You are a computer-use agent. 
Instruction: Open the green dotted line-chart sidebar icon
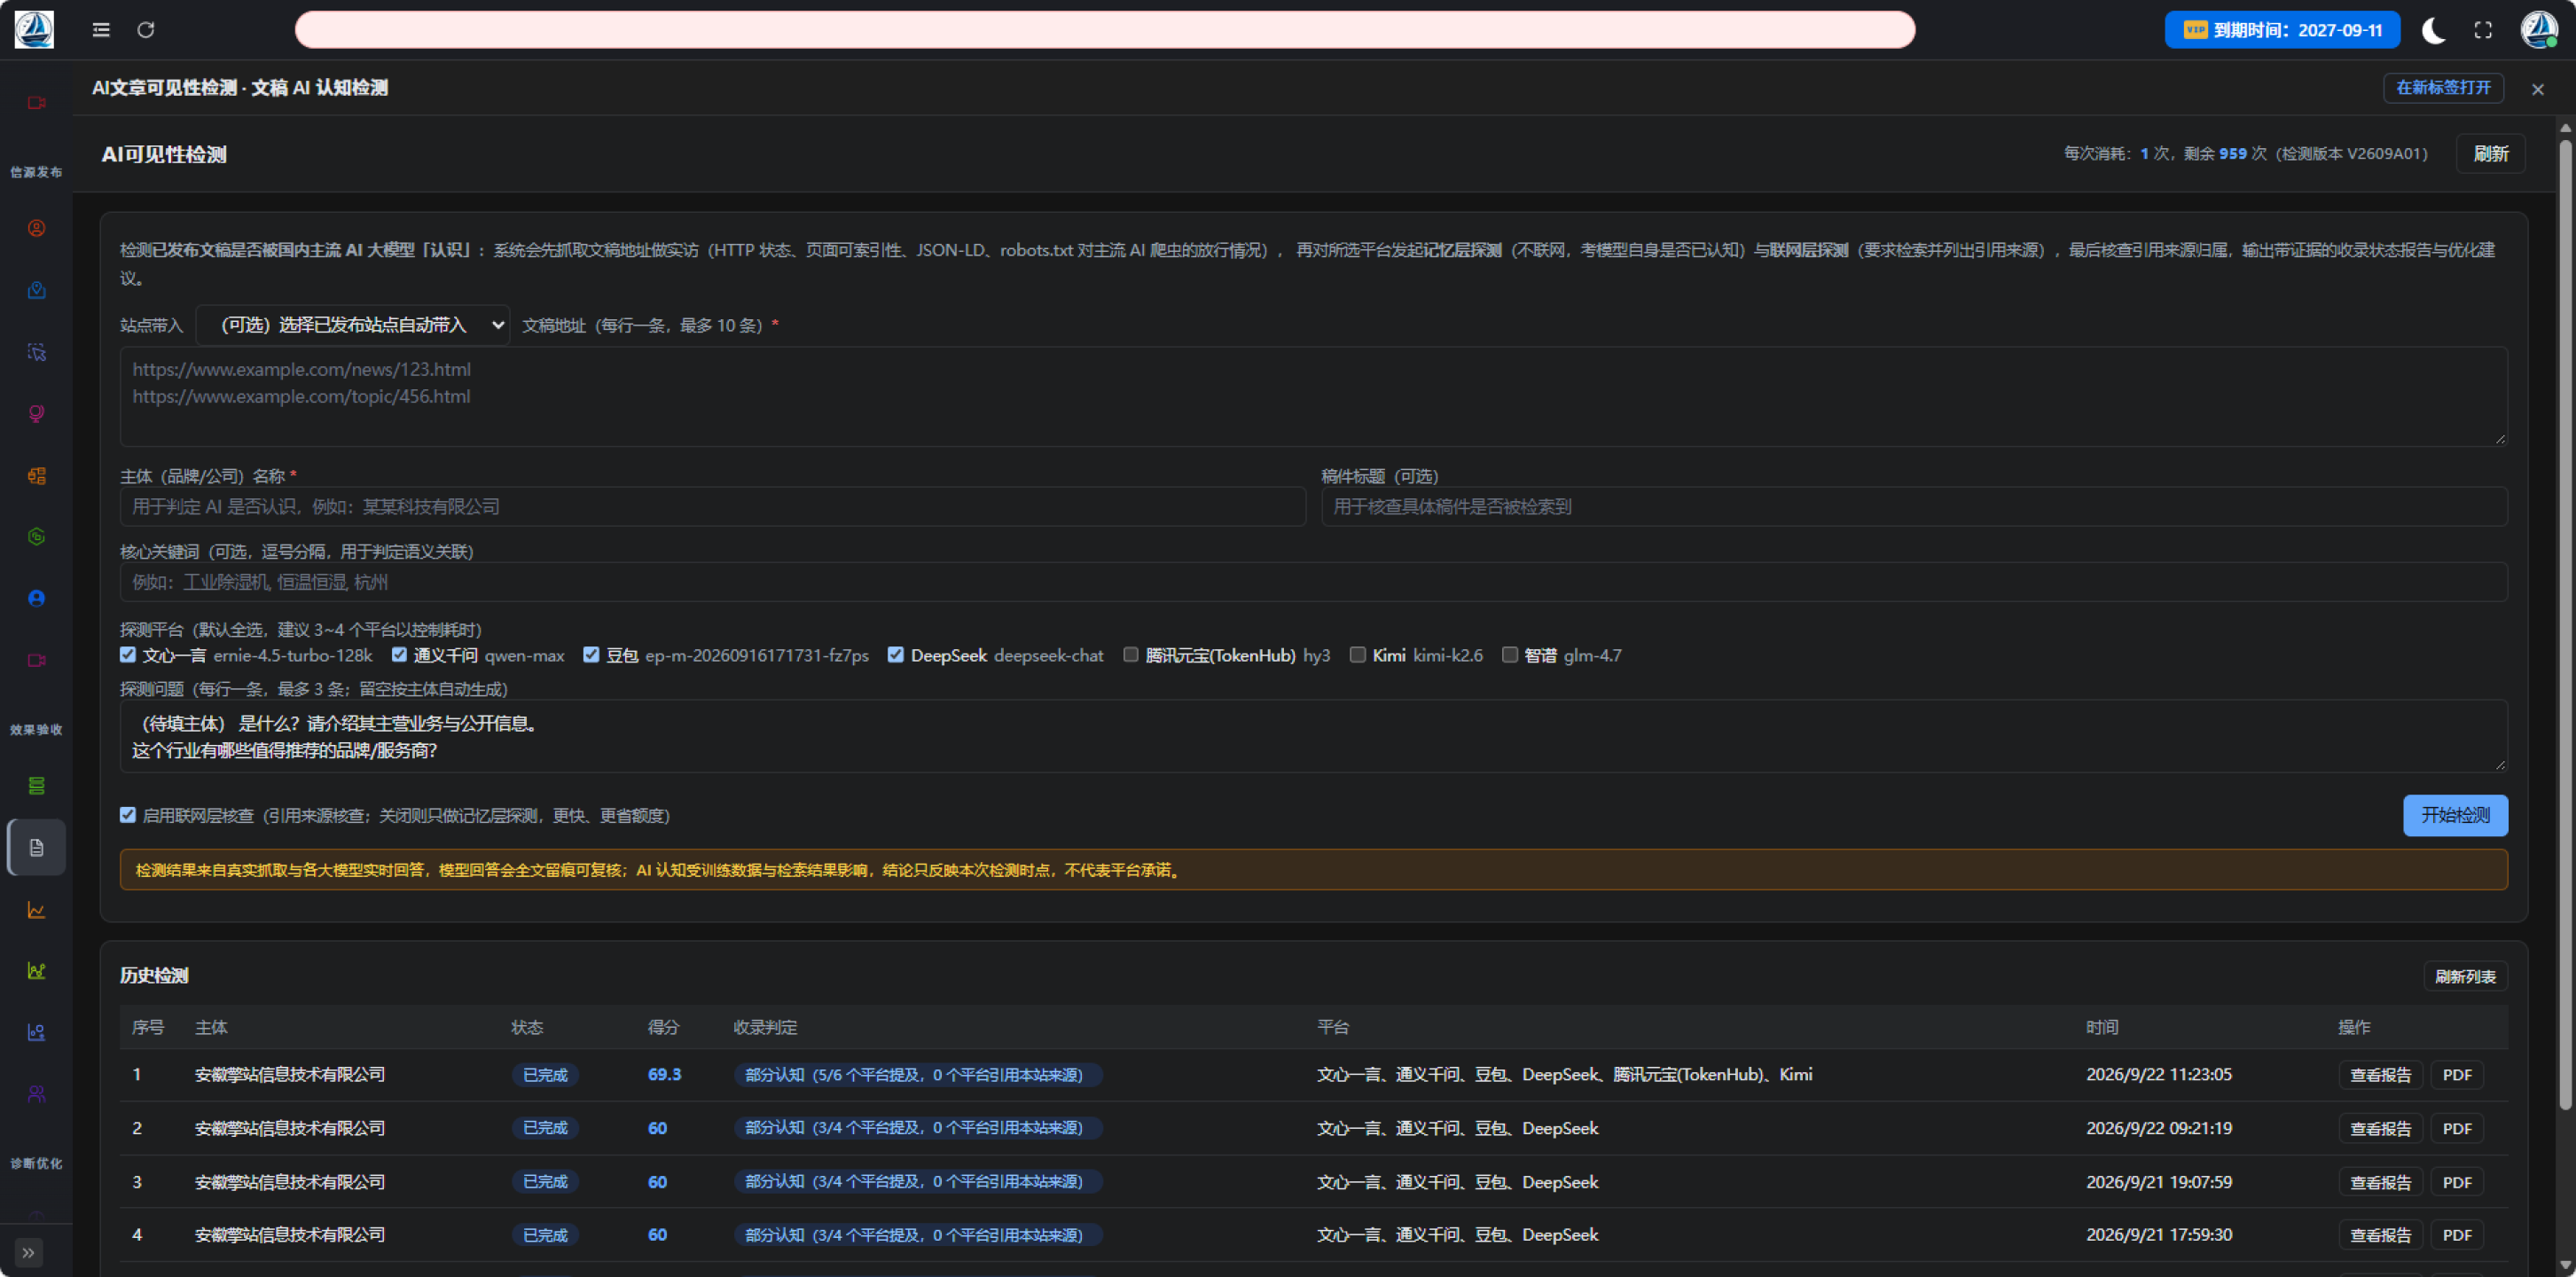(37, 971)
